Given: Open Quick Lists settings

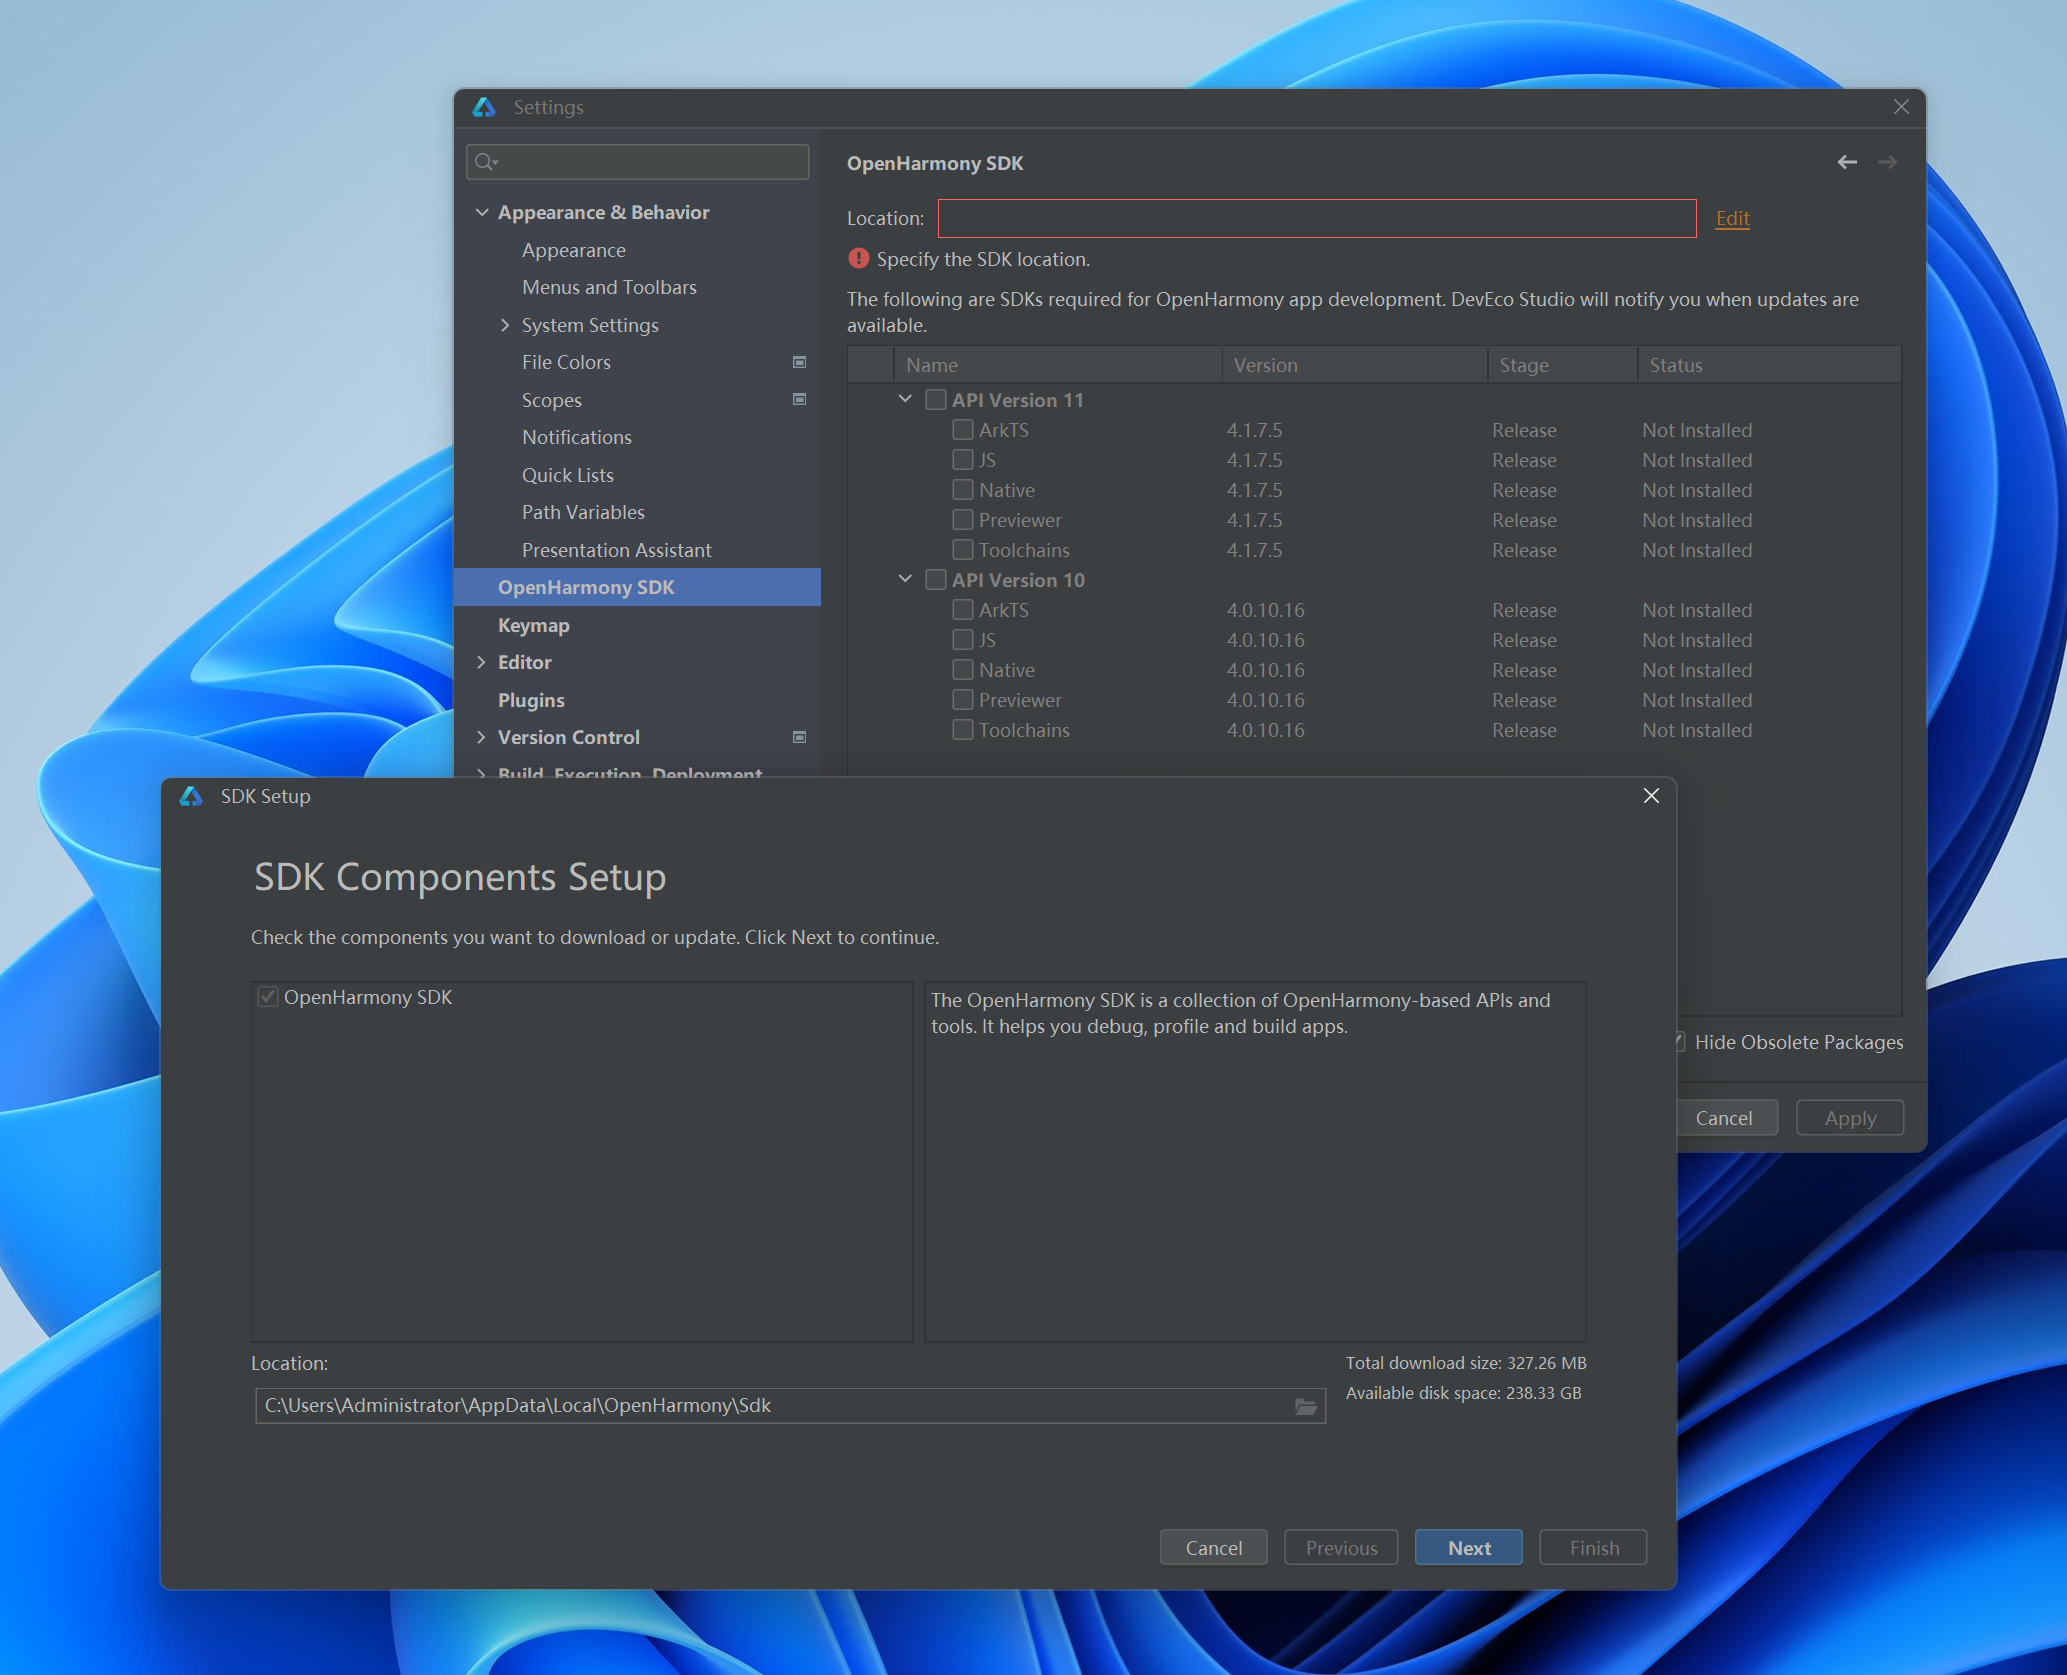Looking at the screenshot, I should [568, 475].
